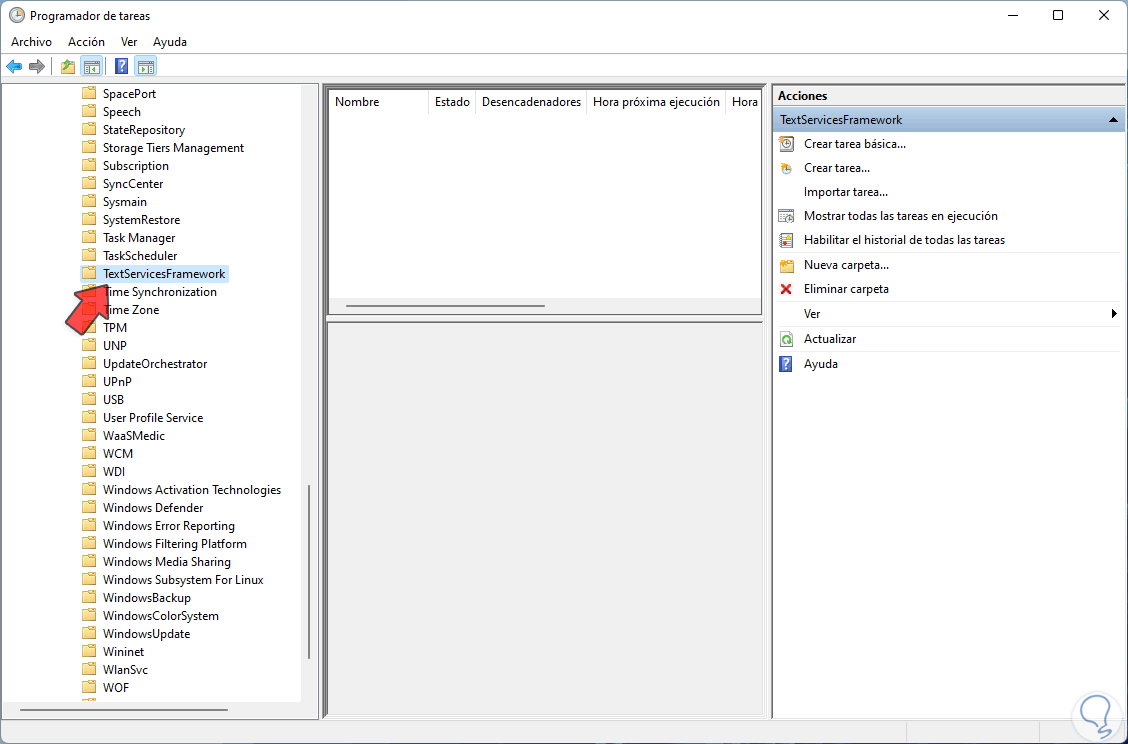Collapse the TextServicesFramework actions section
This screenshot has height=744, width=1128.
point(1113,120)
